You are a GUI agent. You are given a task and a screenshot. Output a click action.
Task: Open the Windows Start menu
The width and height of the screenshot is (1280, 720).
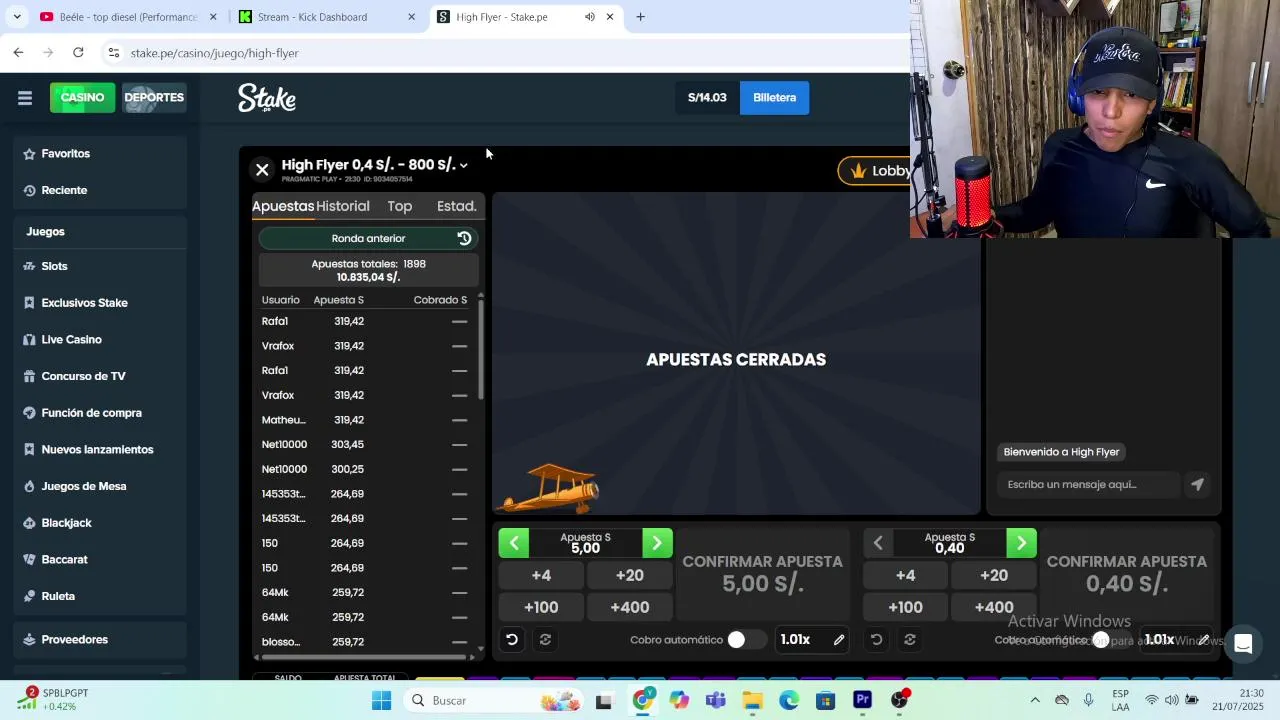[x=381, y=701]
